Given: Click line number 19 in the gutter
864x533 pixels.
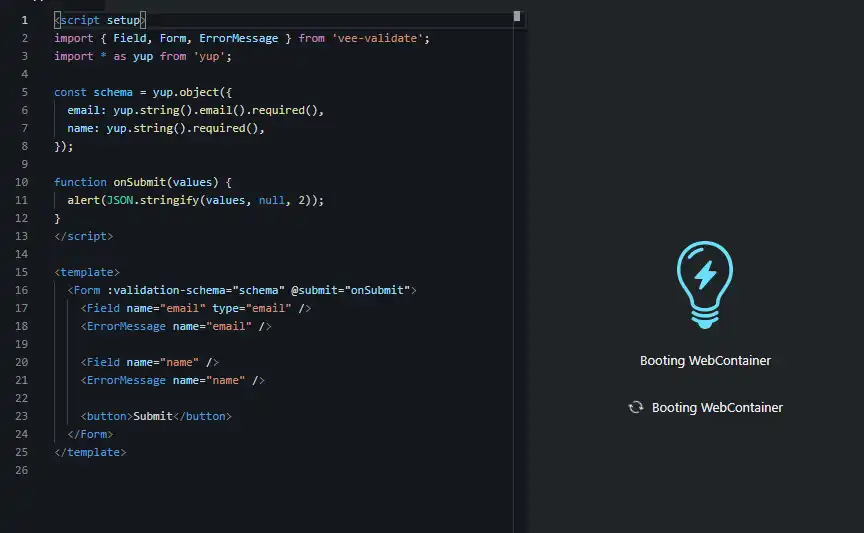Looking at the screenshot, I should pyautogui.click(x=21, y=344).
